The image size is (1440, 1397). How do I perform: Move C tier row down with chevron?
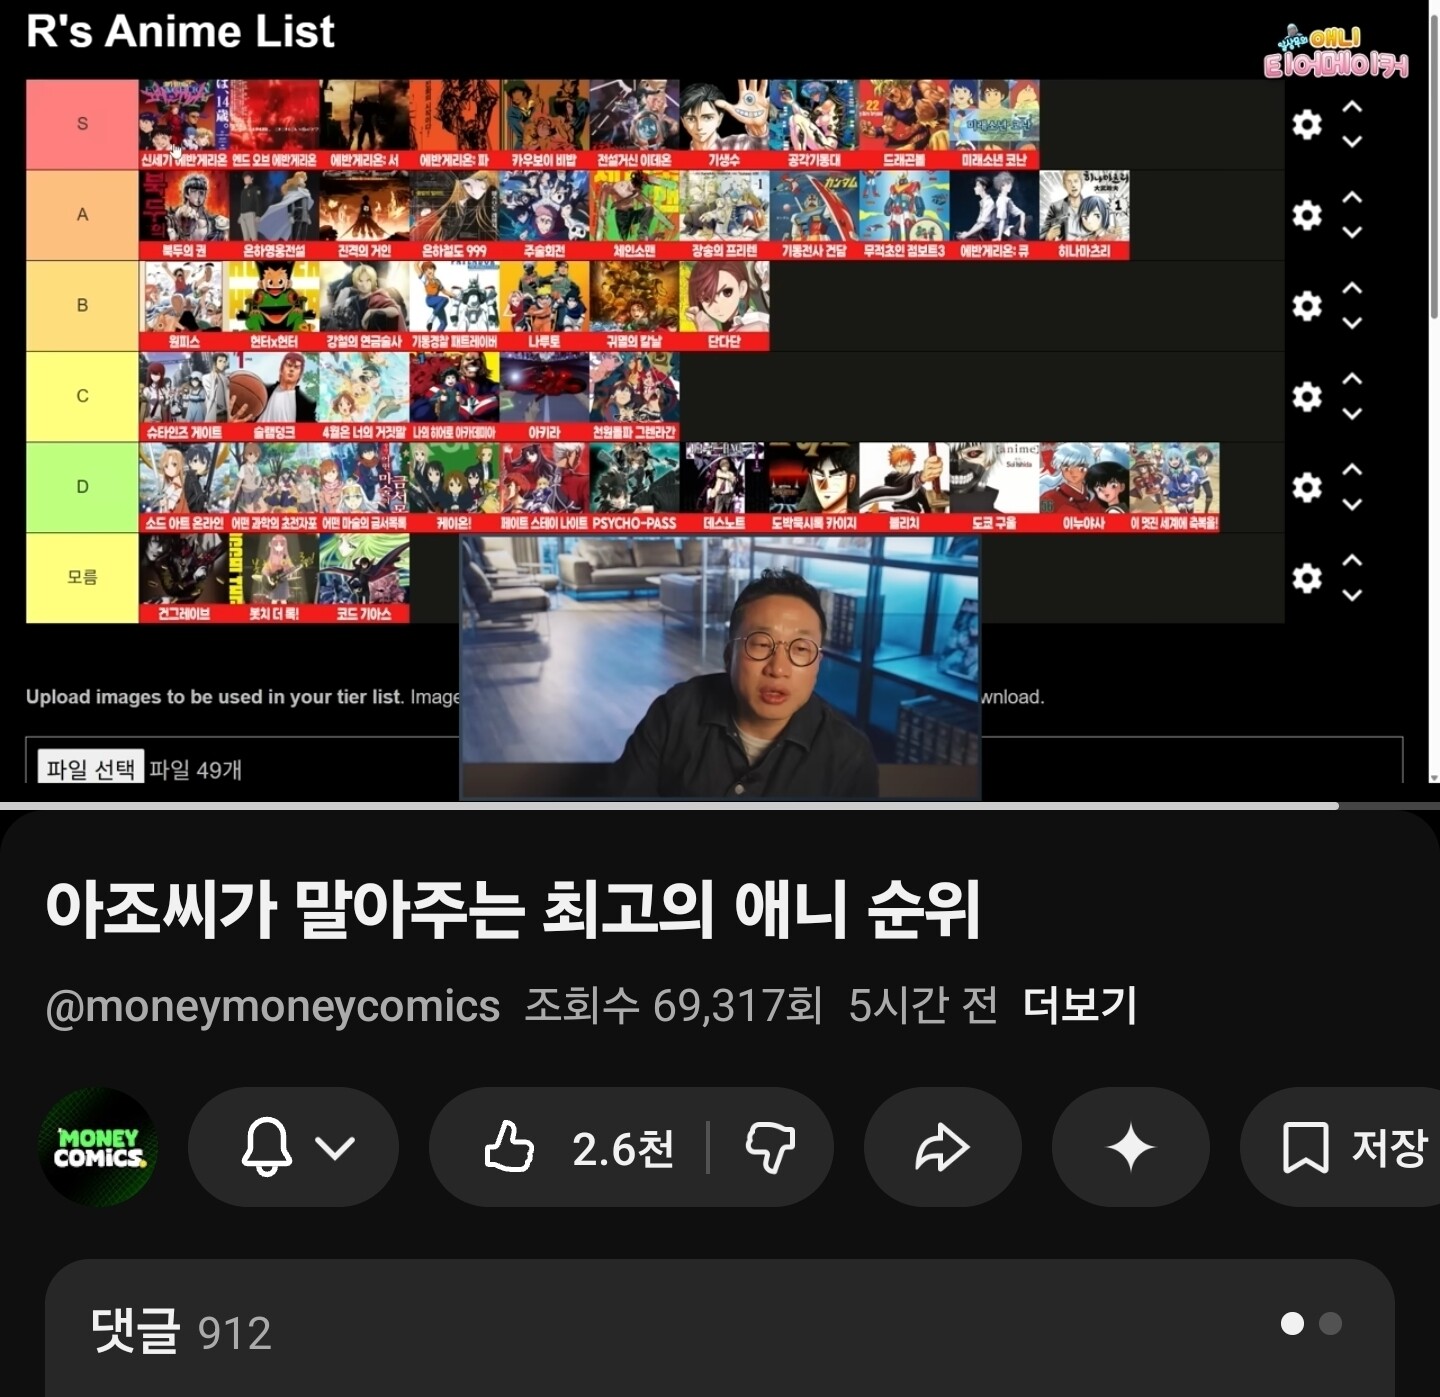click(1352, 414)
